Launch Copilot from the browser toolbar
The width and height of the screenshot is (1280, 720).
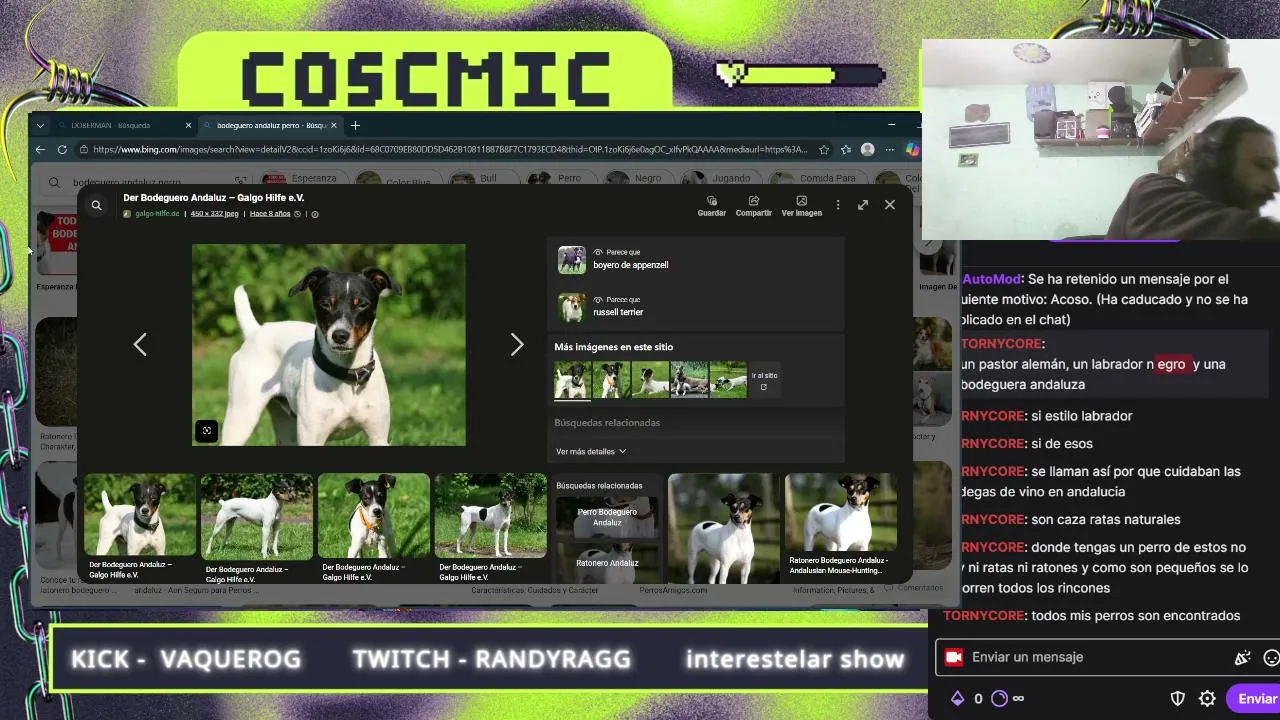click(912, 150)
